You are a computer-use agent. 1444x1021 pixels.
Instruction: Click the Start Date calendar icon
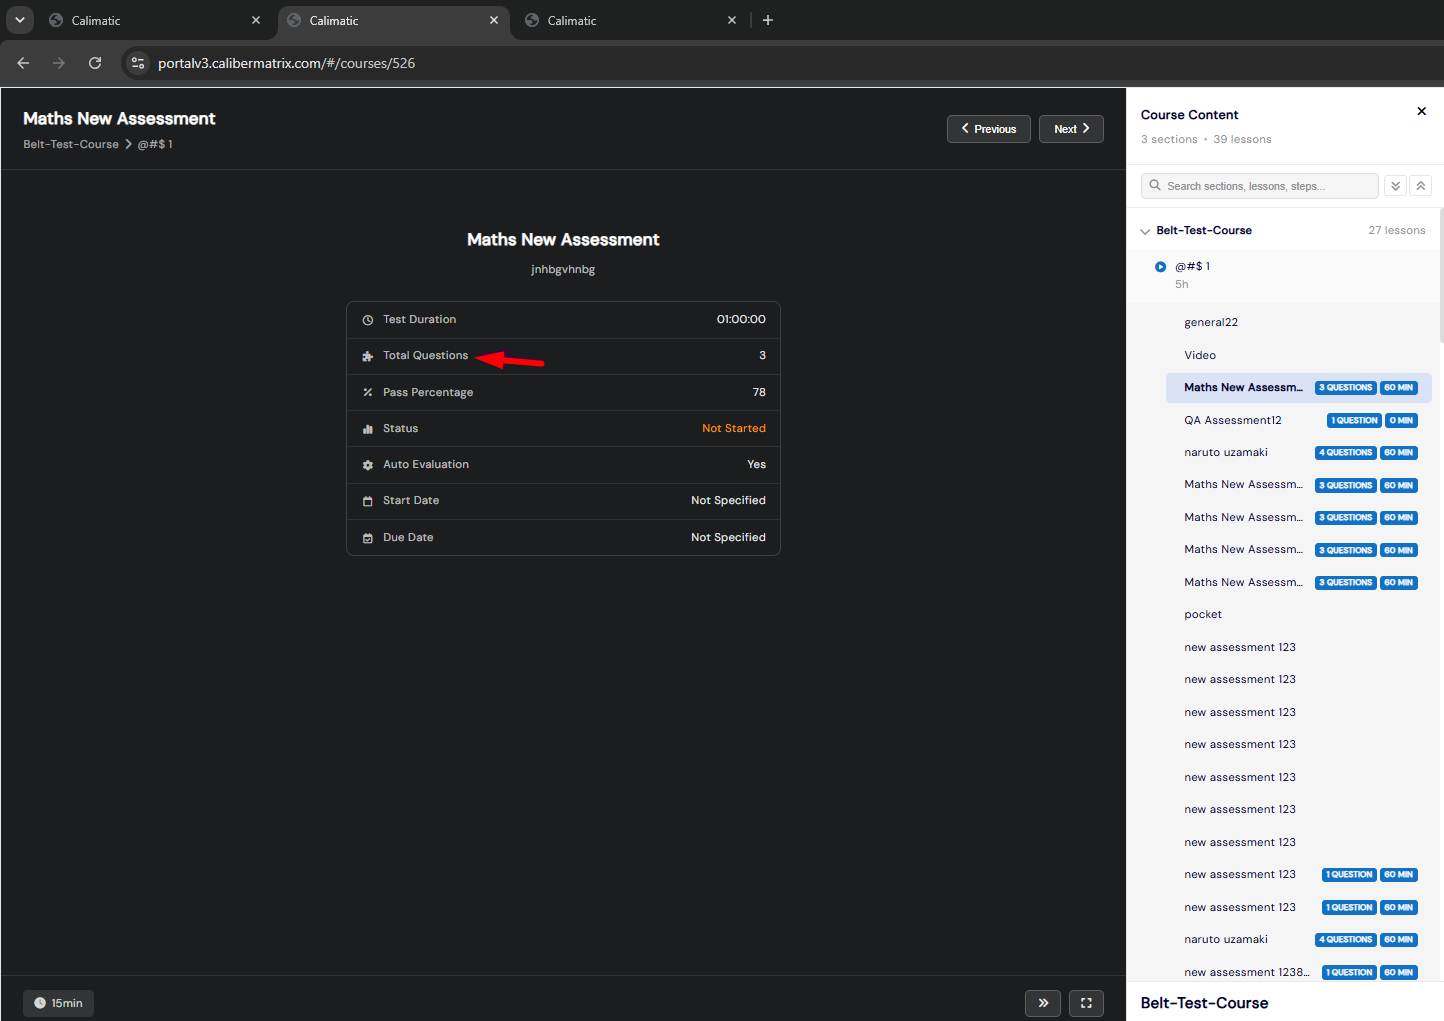click(367, 501)
